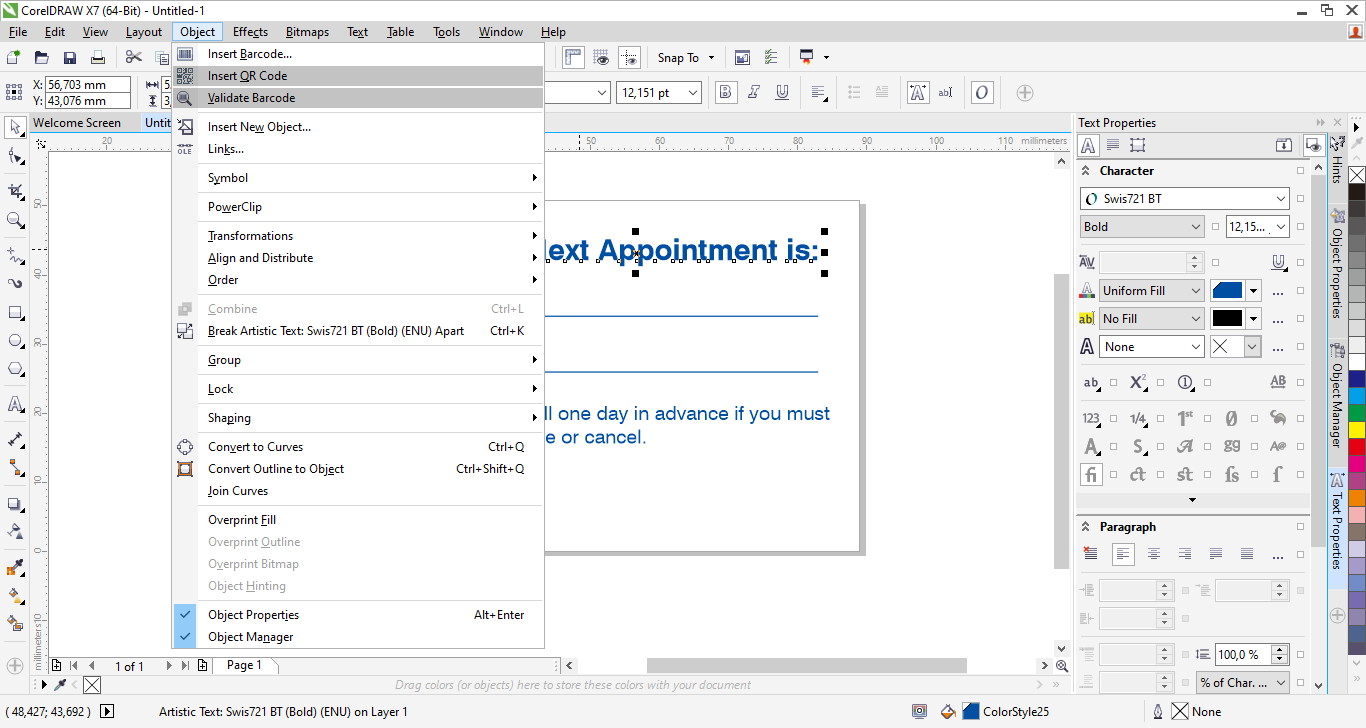Toggle Object Properties checkmark in the menu

click(x=185, y=615)
